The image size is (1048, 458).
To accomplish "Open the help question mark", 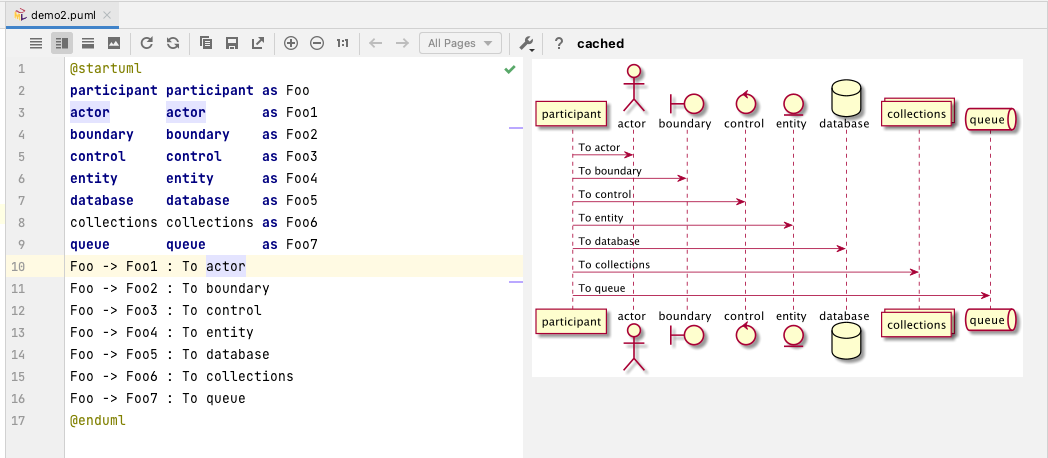I will (x=559, y=43).
